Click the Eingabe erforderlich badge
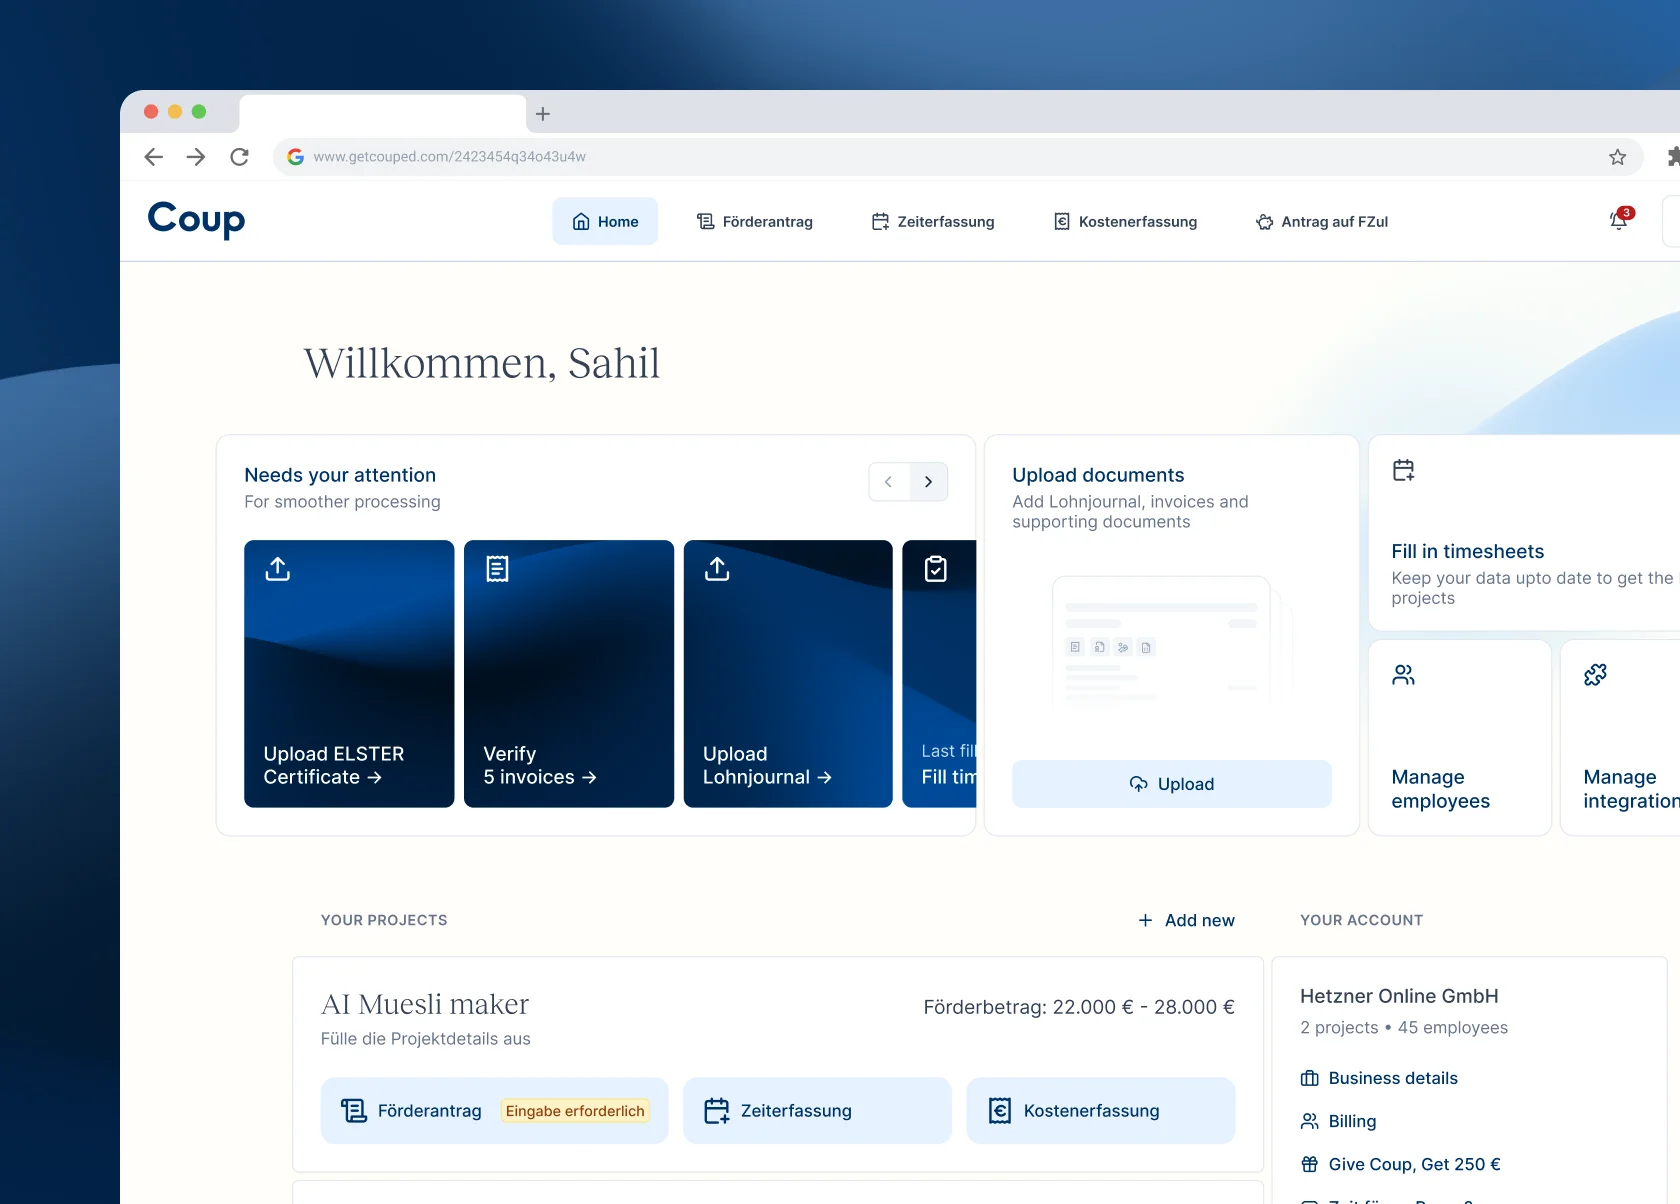Viewport: 1680px width, 1204px height. 575,1111
